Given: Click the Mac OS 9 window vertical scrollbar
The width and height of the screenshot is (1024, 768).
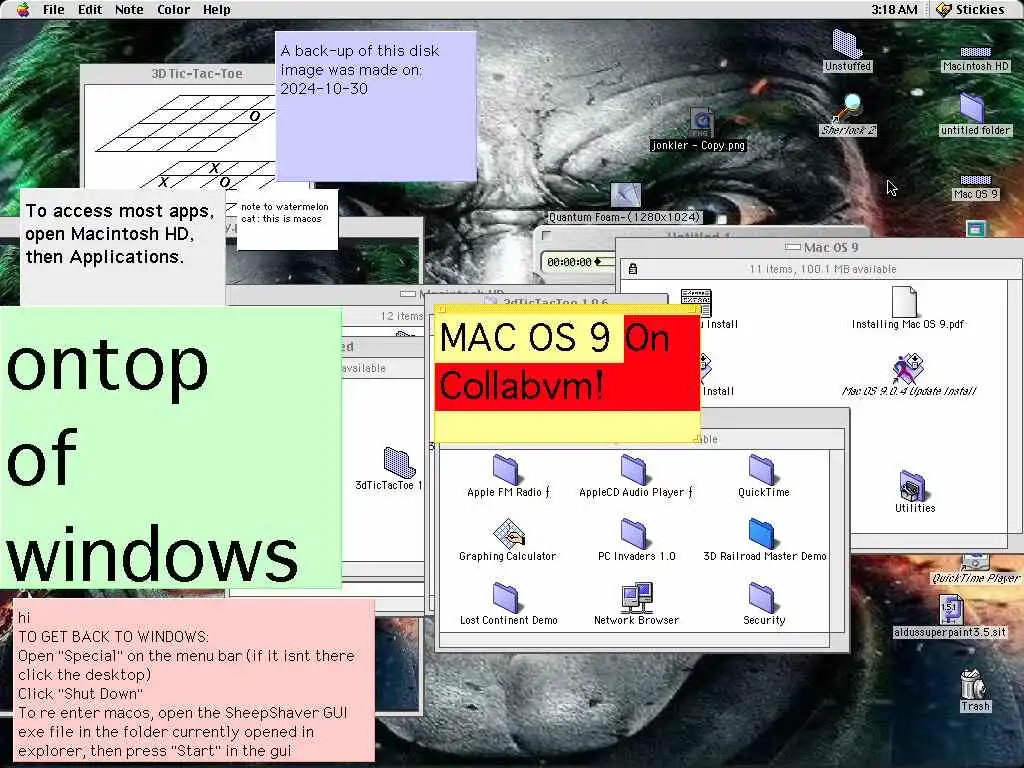Looking at the screenshot, I should (x=1015, y=406).
